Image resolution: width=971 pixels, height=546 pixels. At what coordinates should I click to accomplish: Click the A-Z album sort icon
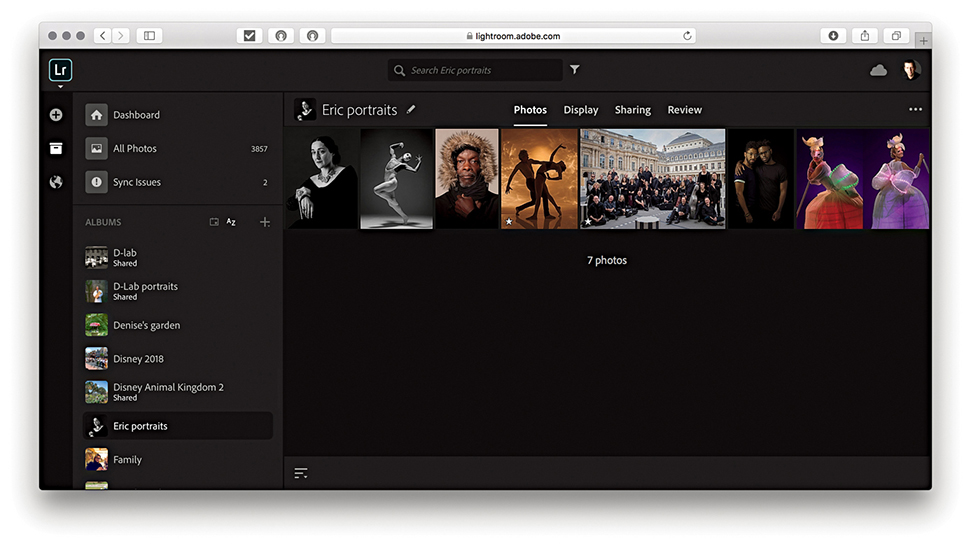pos(232,222)
